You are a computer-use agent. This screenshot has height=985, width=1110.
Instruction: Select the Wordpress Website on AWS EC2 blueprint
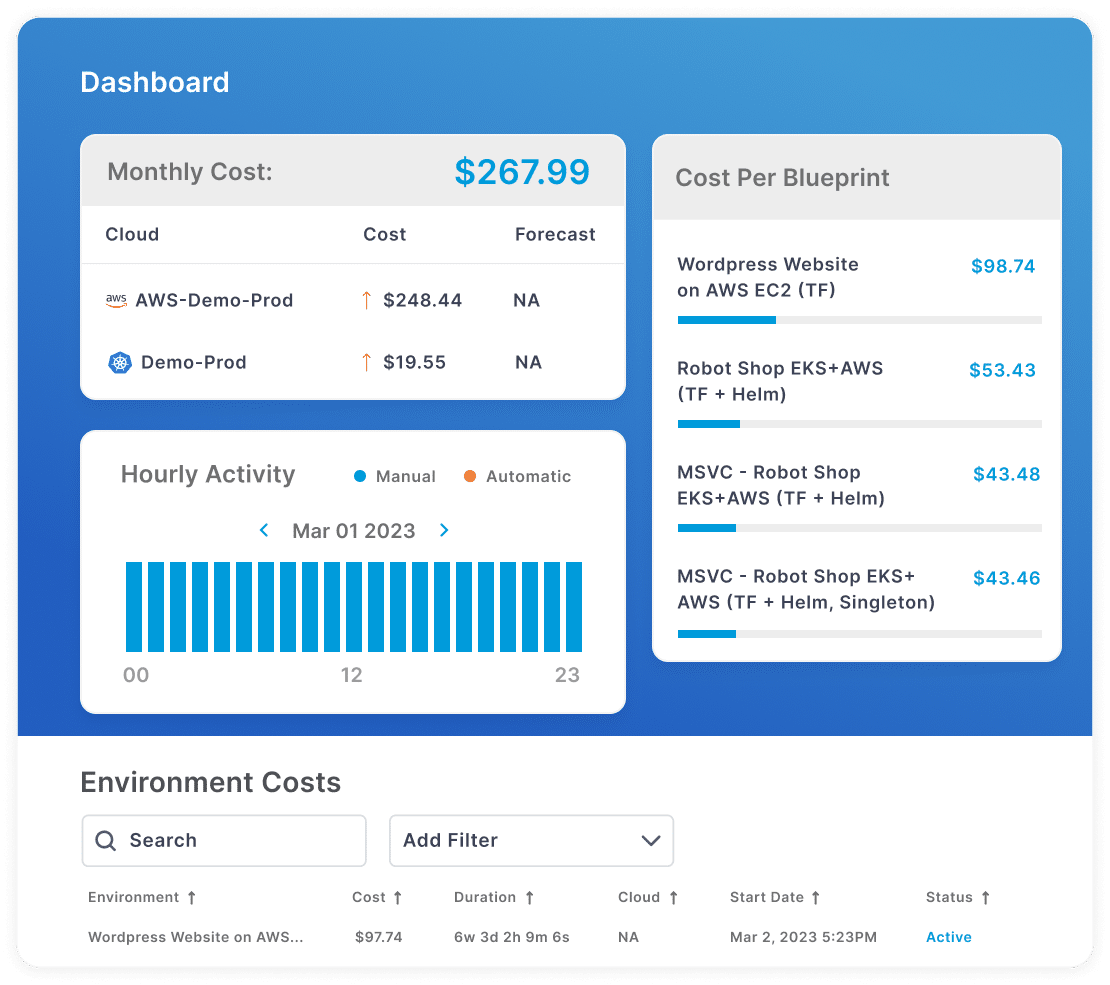click(767, 277)
